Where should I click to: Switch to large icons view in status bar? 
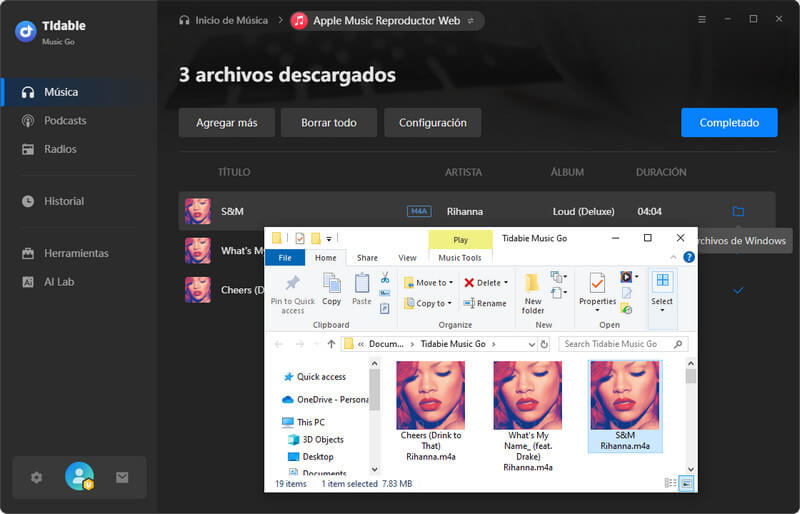click(x=687, y=484)
